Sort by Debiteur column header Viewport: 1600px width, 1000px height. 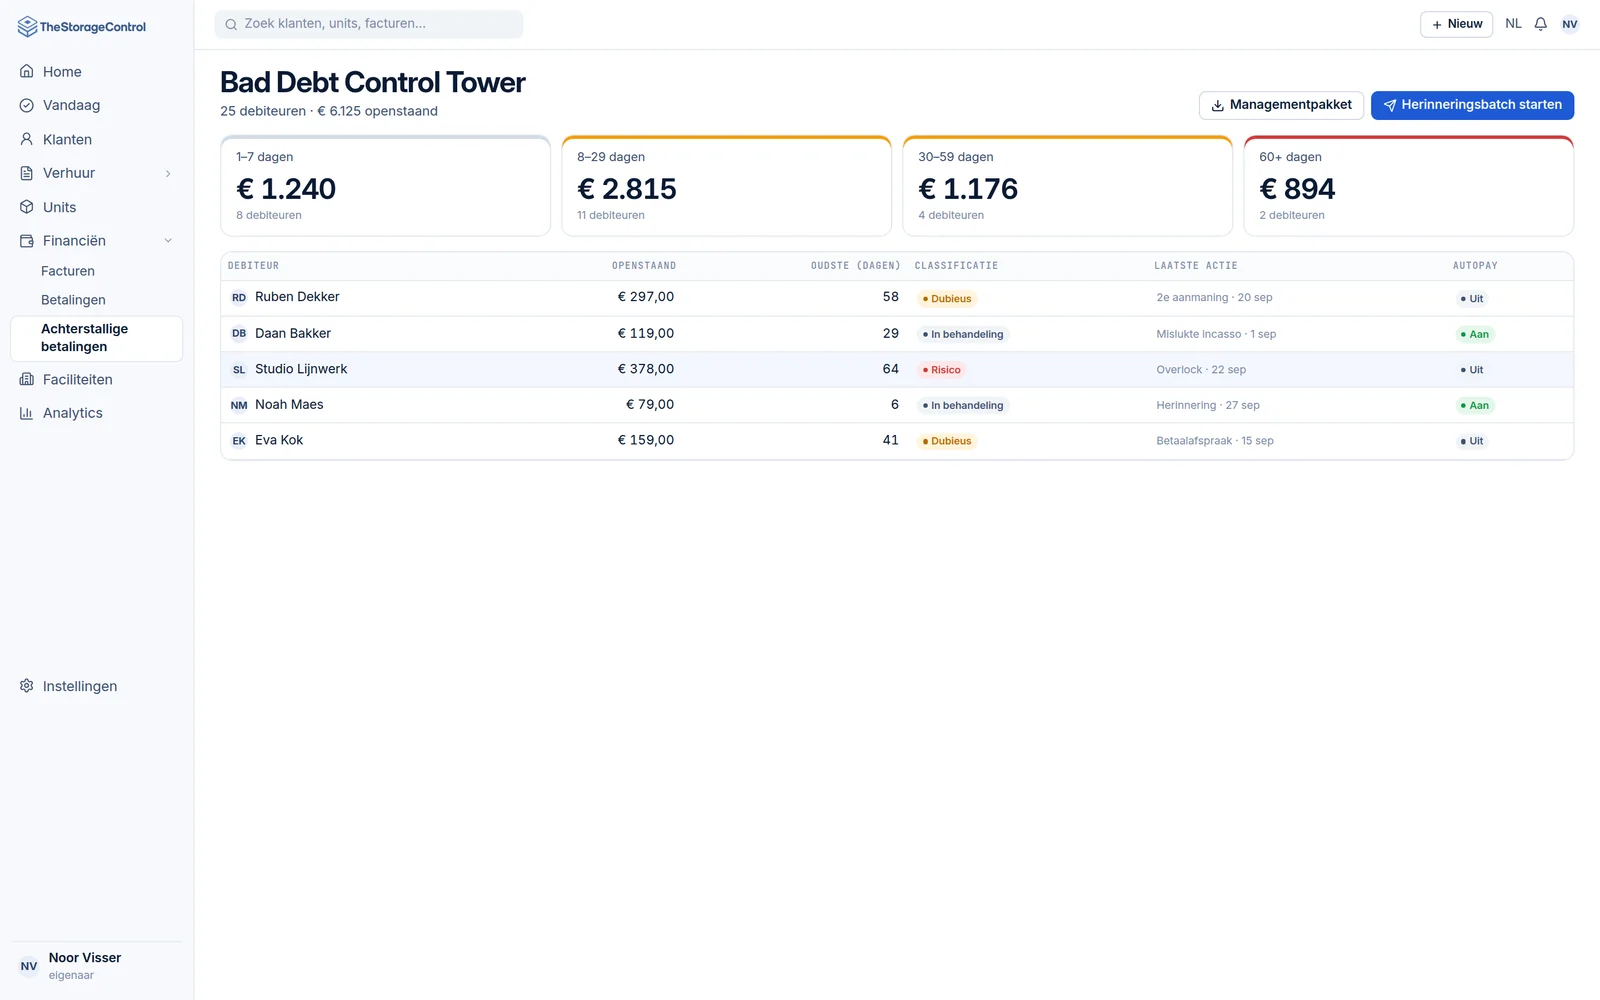point(253,266)
